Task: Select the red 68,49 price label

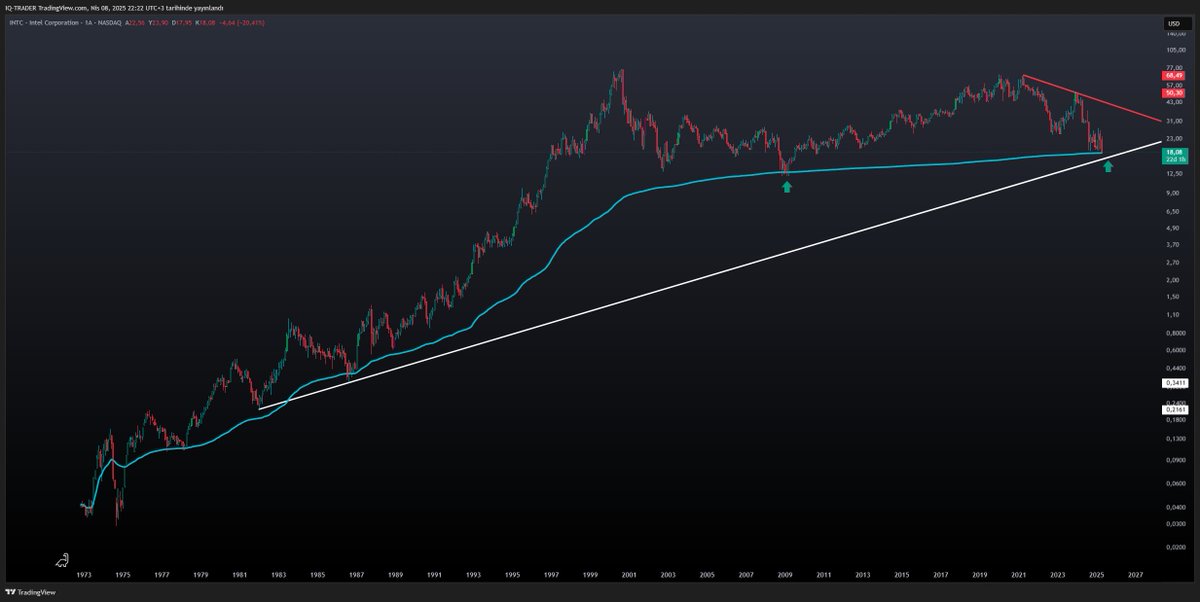Action: click(1173, 76)
